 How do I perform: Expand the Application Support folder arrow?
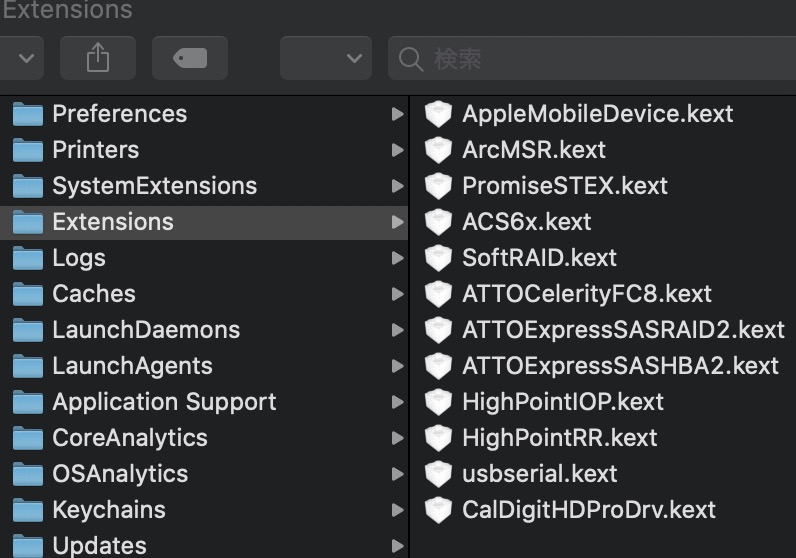[x=398, y=402]
